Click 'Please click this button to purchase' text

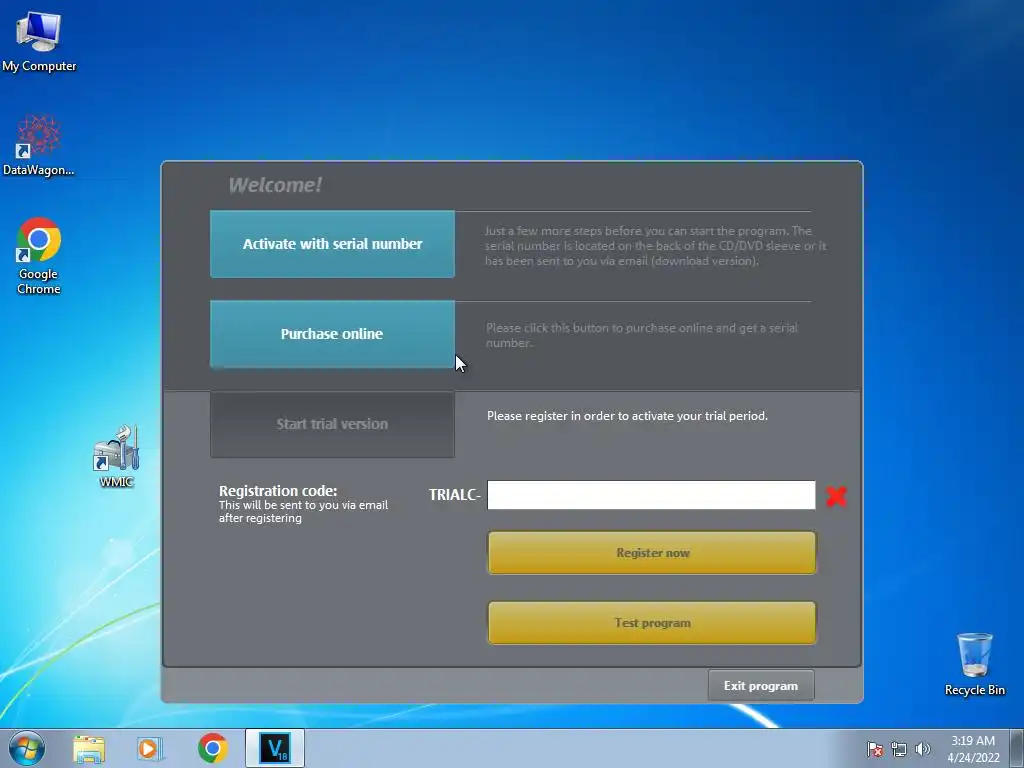[641, 335]
